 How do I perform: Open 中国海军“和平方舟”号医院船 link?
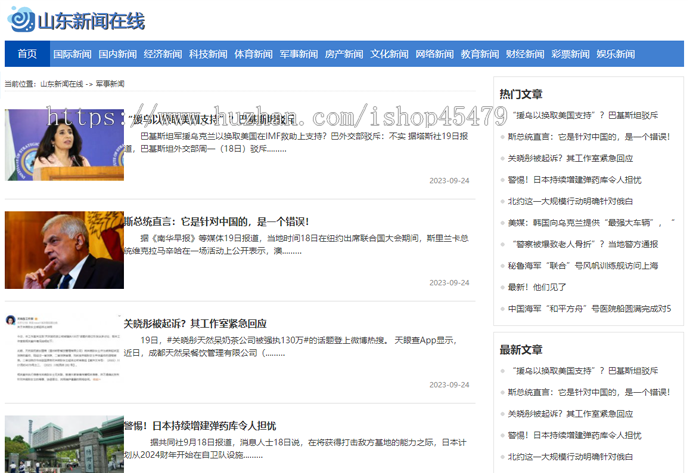[x=590, y=309]
